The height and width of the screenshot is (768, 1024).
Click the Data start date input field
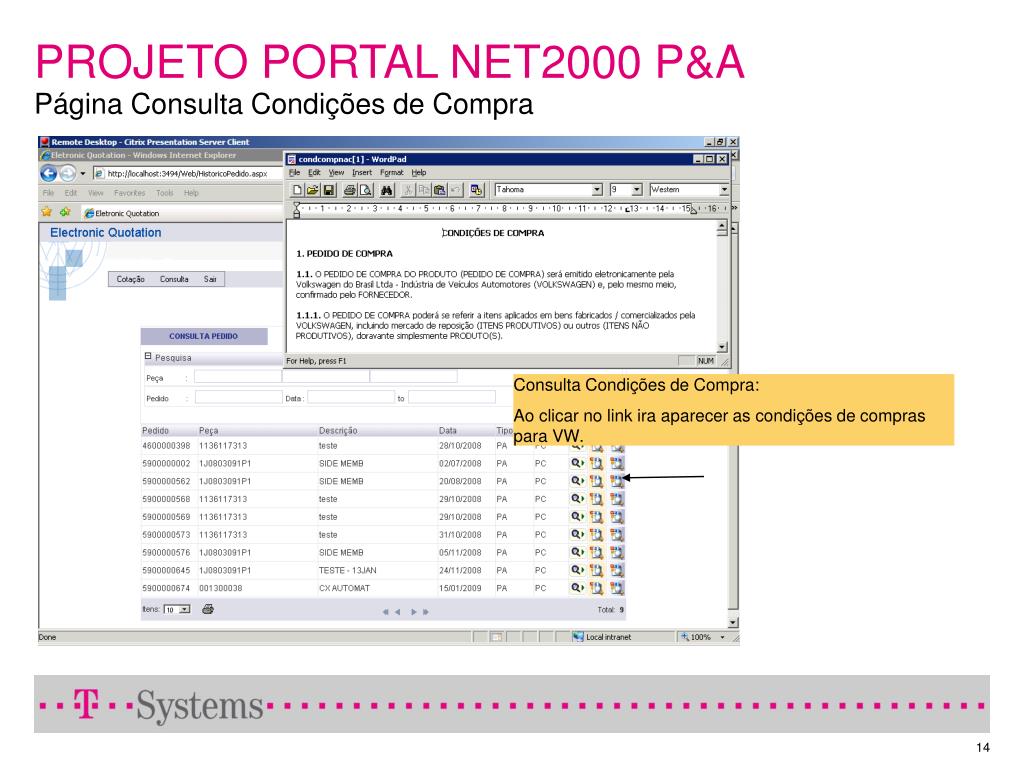[351, 397]
